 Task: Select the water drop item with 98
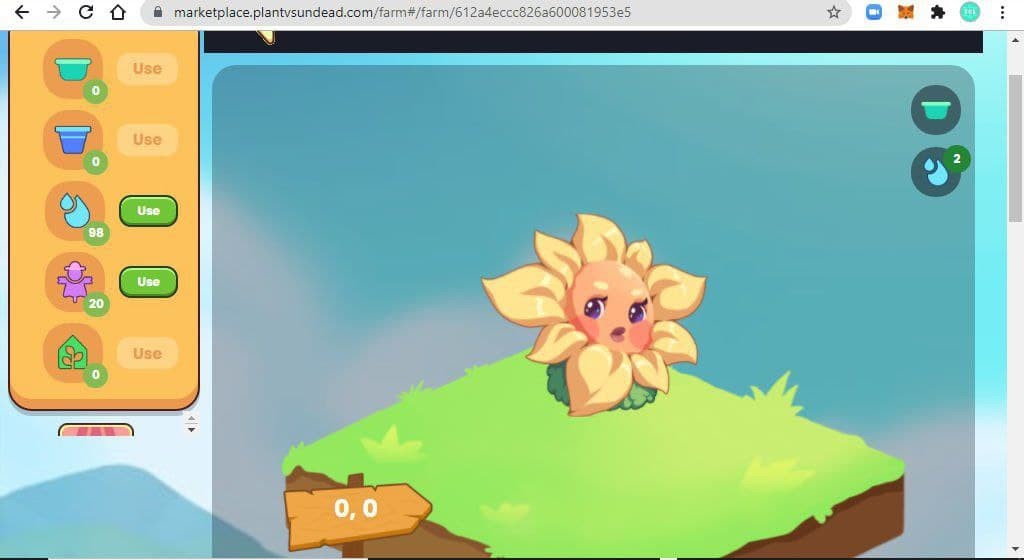tap(74, 210)
